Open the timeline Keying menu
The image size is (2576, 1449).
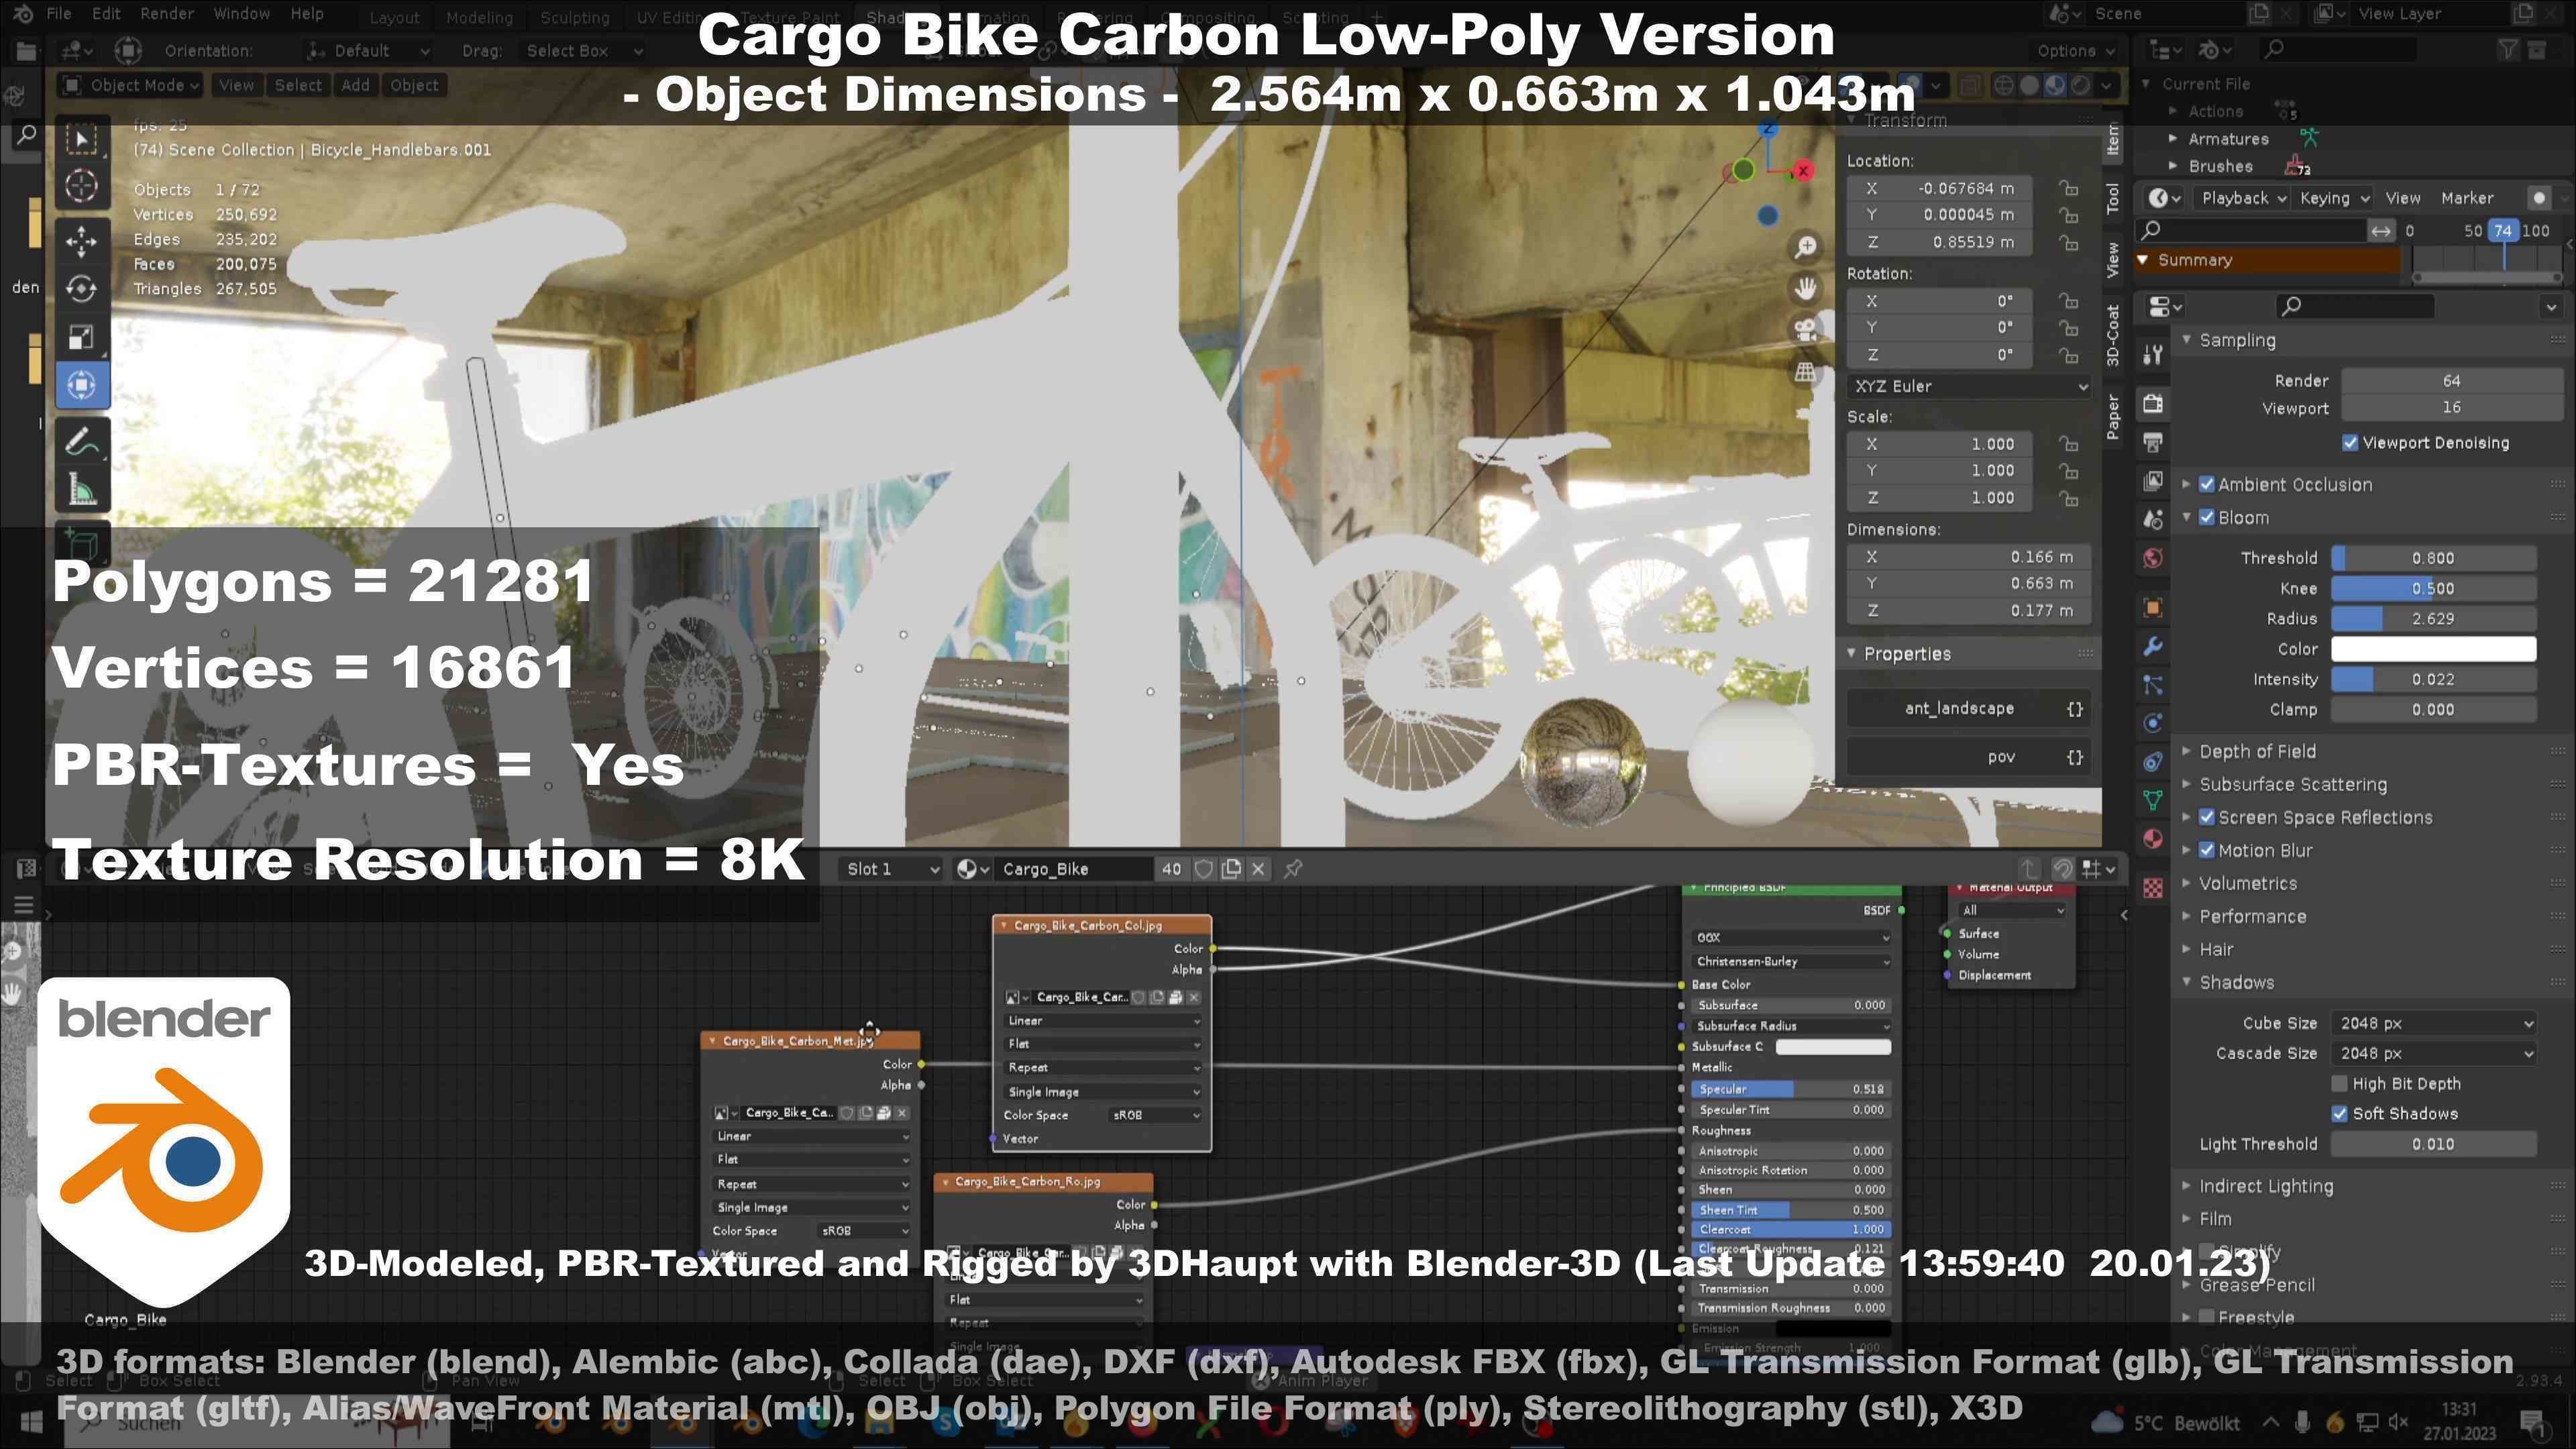(2334, 198)
